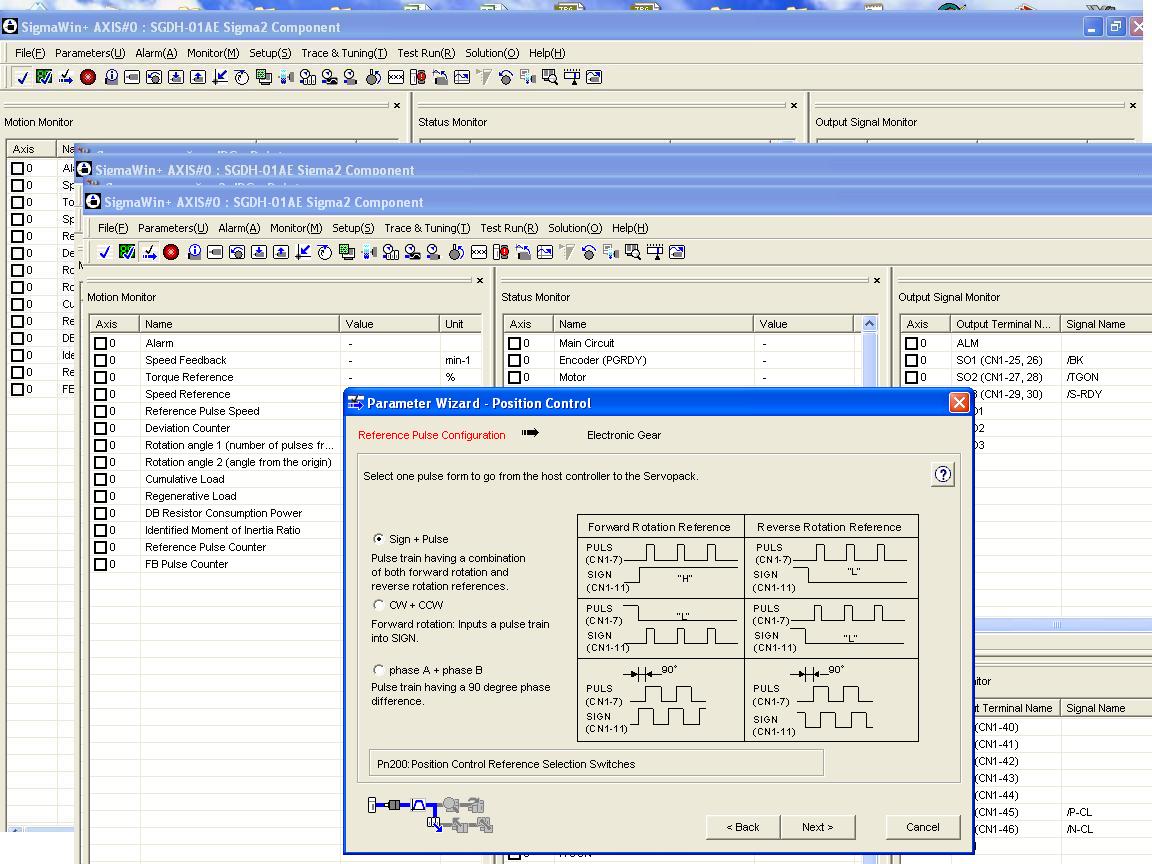The width and height of the screenshot is (1152, 864).
Task: Close the front window's Status Monitor panel
Action: pyautogui.click(x=876, y=280)
